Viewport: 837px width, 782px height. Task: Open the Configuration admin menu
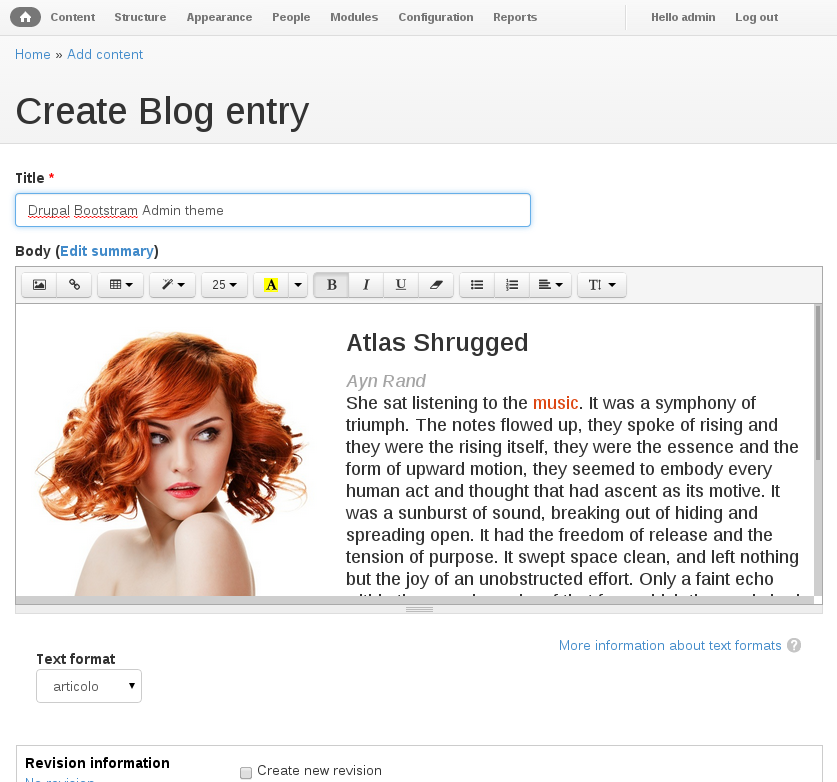(436, 17)
